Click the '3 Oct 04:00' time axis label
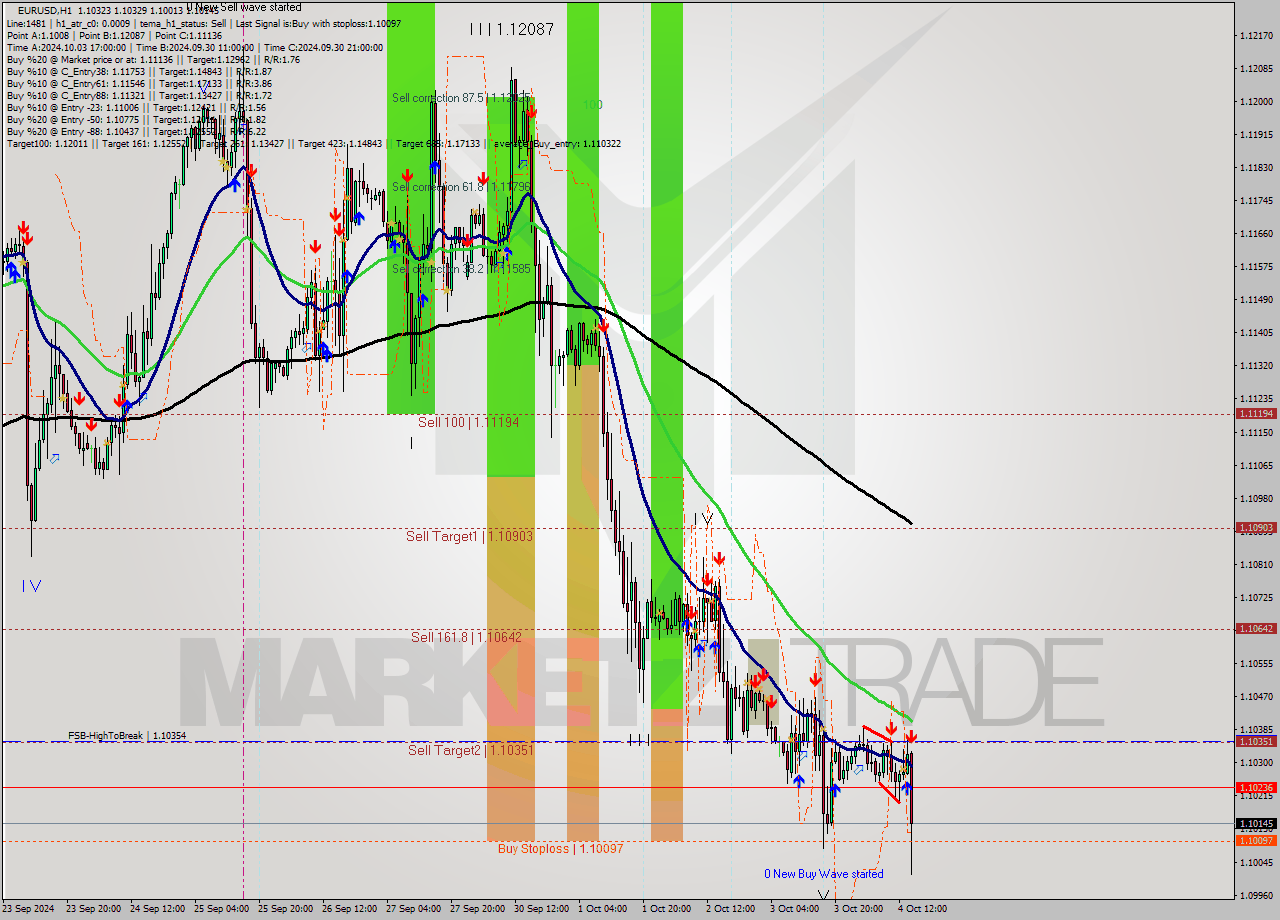Image resolution: width=1280 pixels, height=920 pixels. click(x=795, y=909)
